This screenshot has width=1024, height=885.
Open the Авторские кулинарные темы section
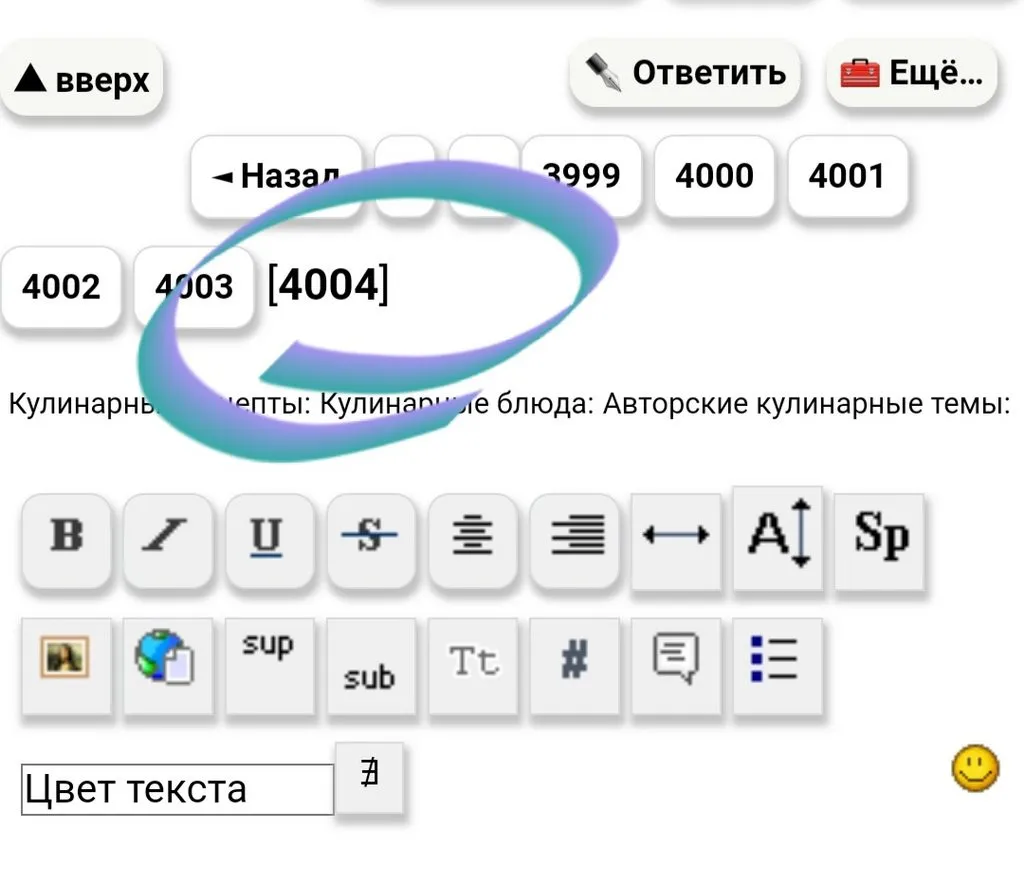coord(800,404)
